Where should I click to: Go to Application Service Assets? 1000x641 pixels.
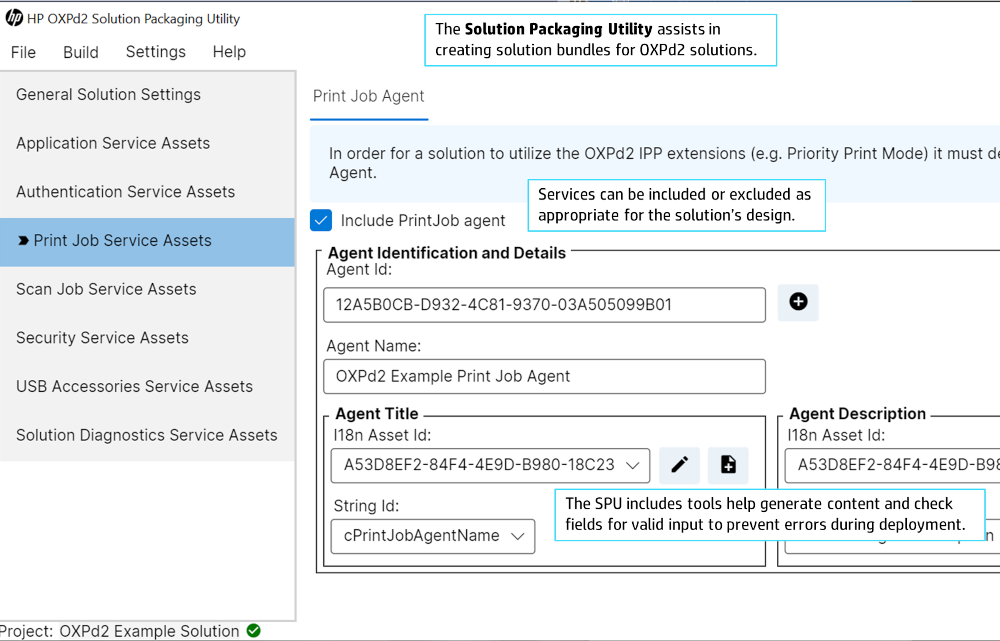coord(147,143)
